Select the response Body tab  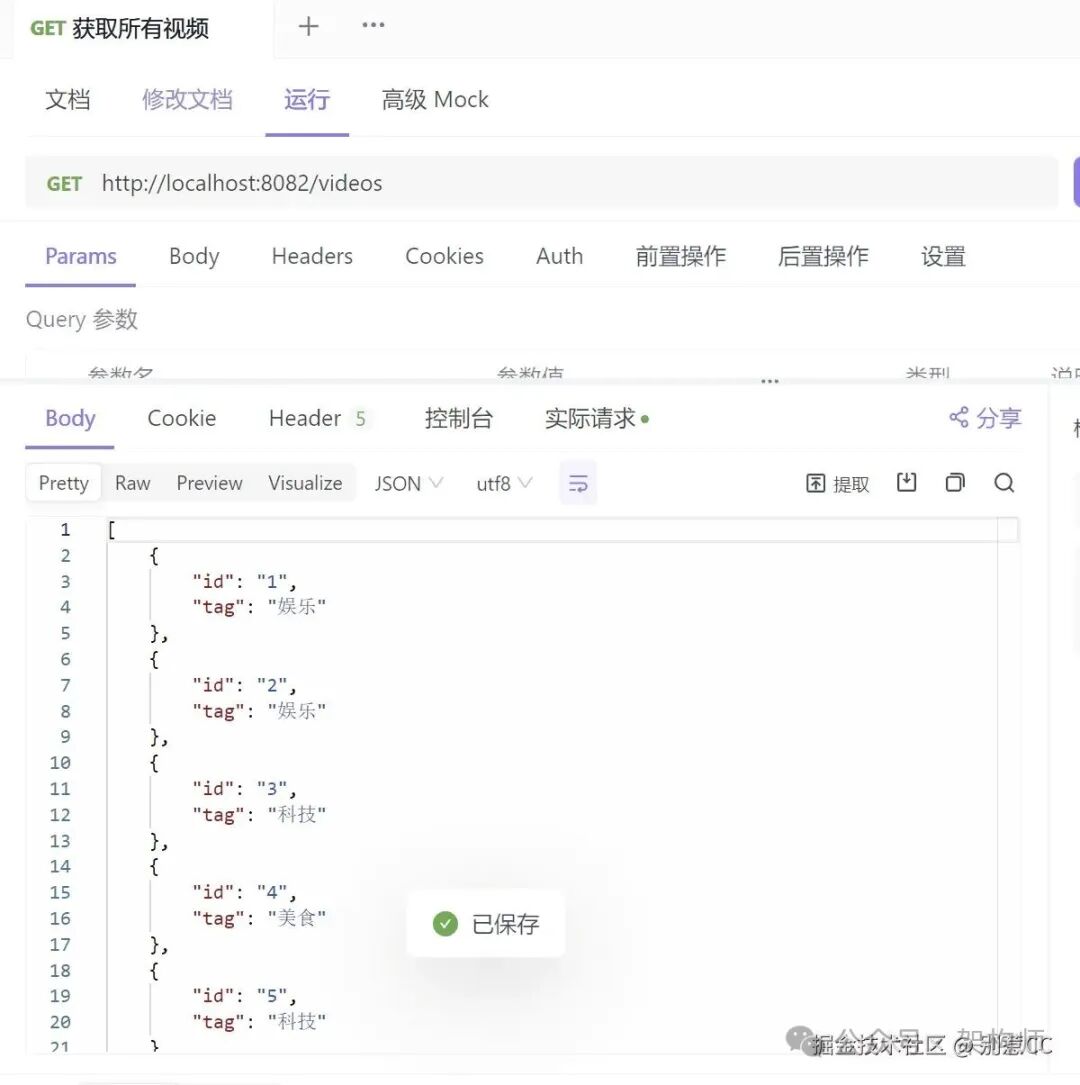point(70,418)
